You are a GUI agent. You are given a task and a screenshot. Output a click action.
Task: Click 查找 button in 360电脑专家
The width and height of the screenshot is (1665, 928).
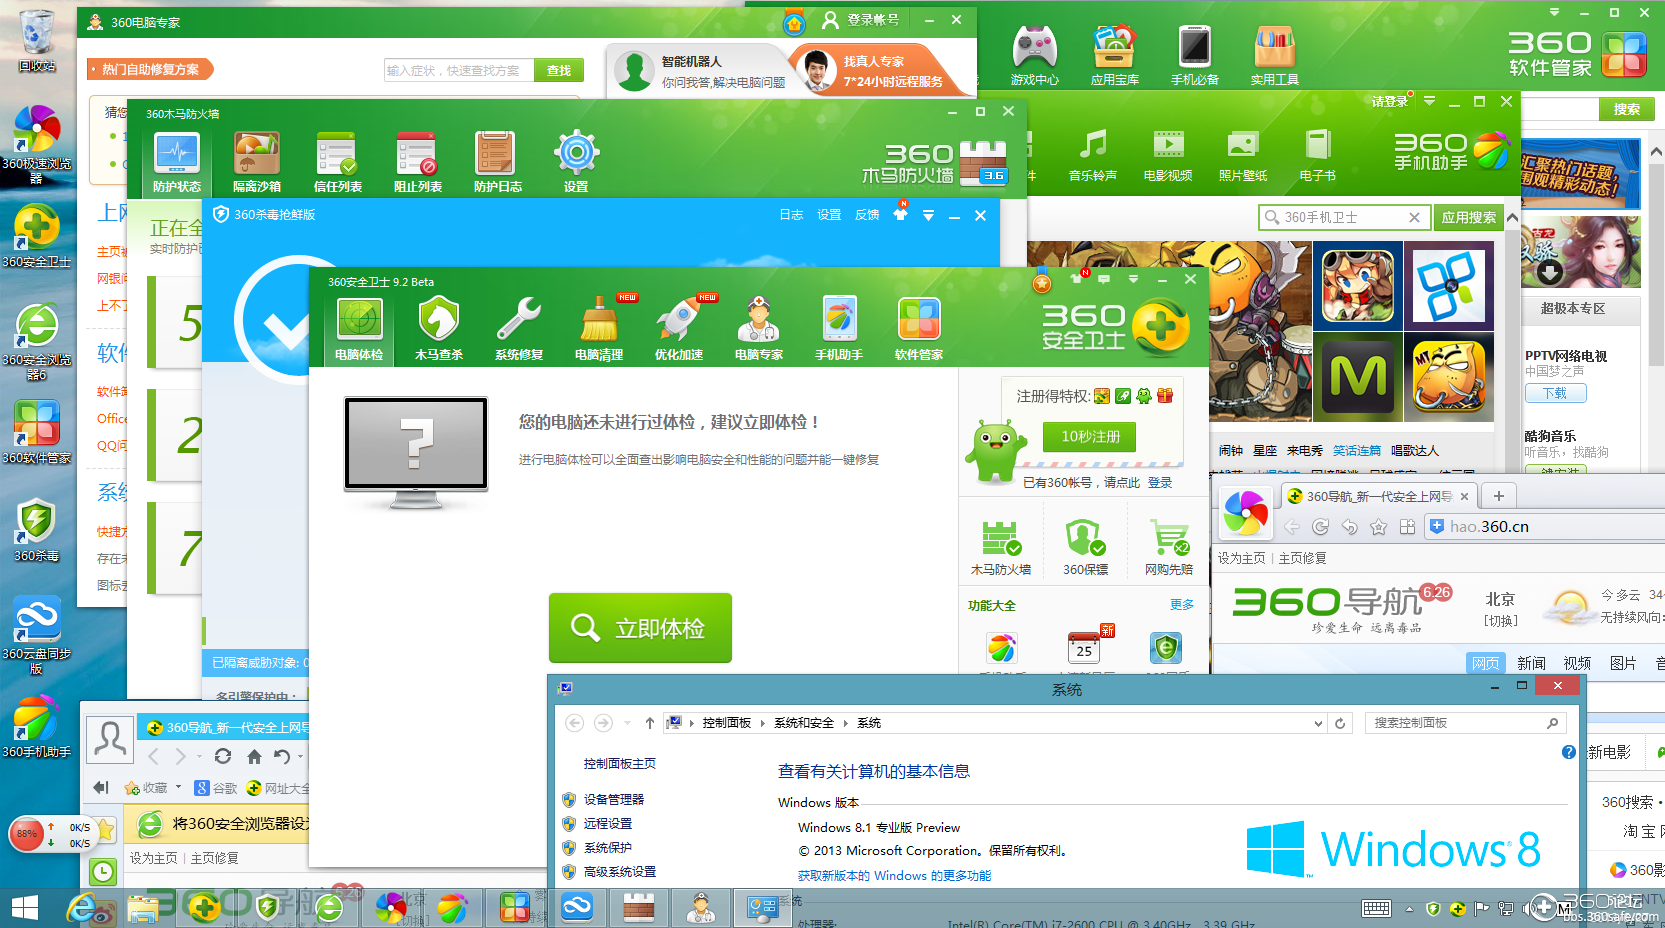click(559, 70)
